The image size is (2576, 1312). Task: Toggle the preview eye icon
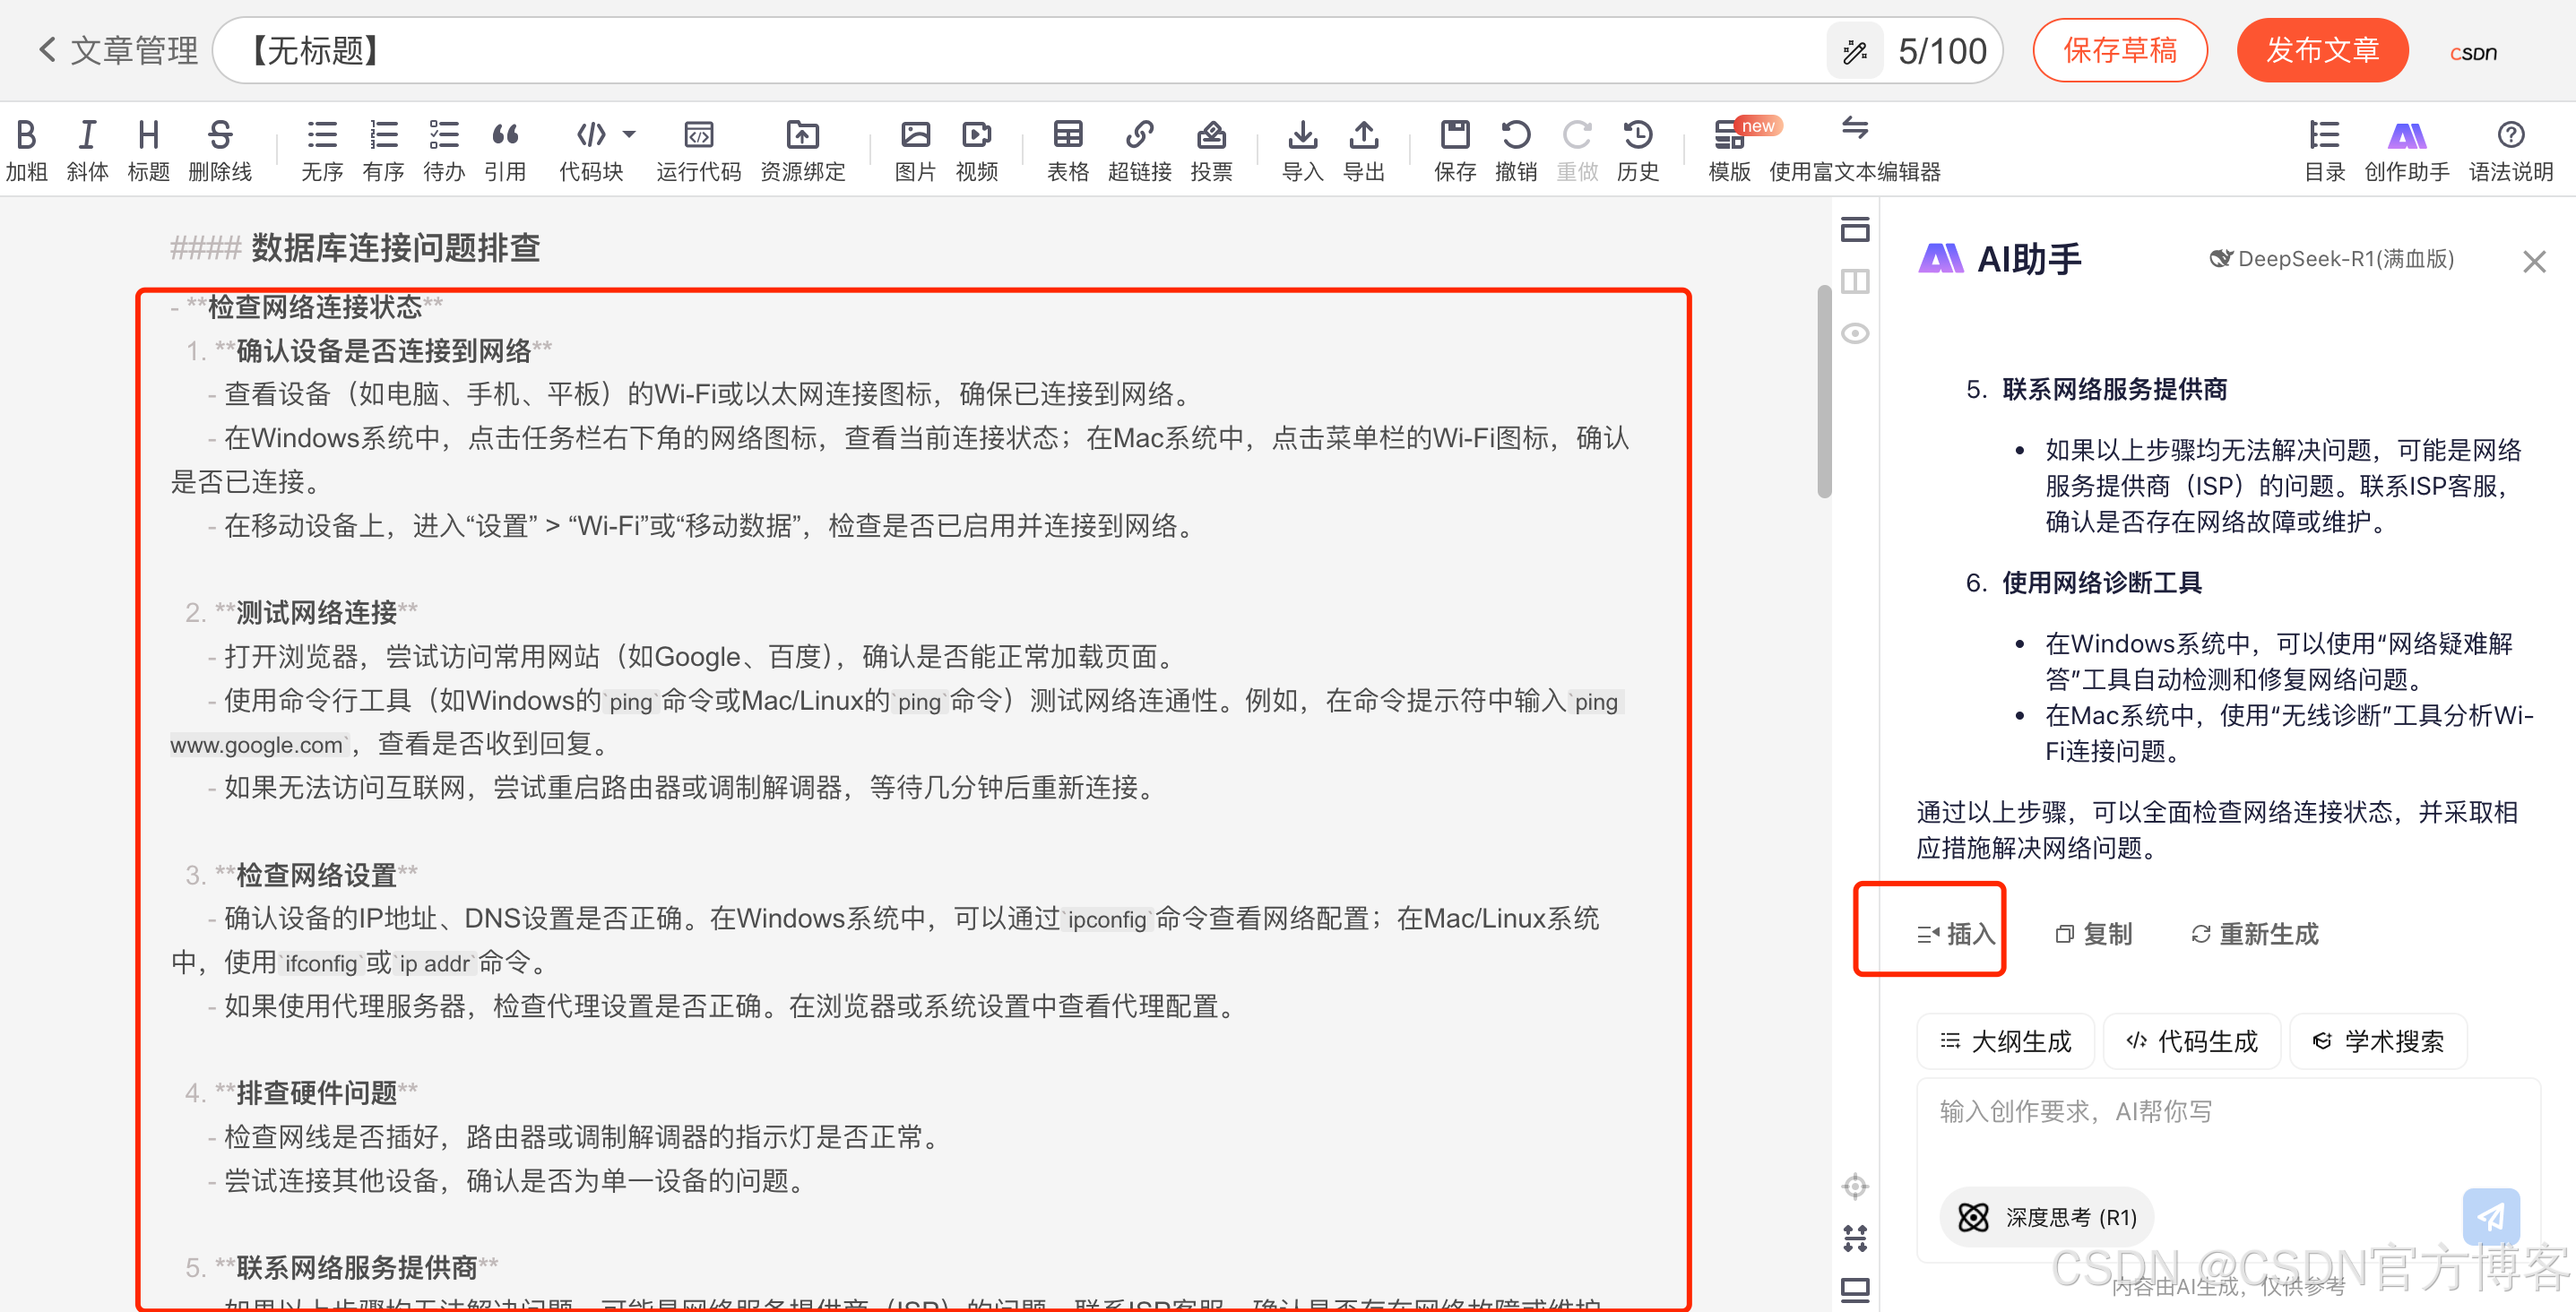[1855, 333]
